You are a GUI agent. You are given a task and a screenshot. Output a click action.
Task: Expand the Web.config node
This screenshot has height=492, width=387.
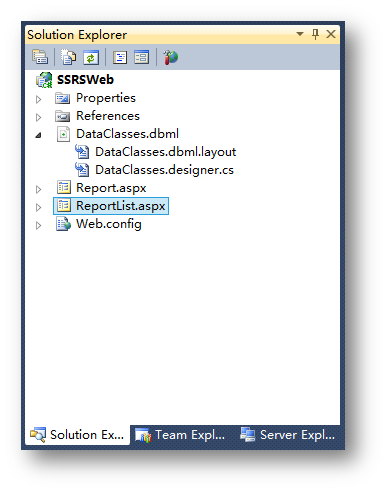pos(39,225)
